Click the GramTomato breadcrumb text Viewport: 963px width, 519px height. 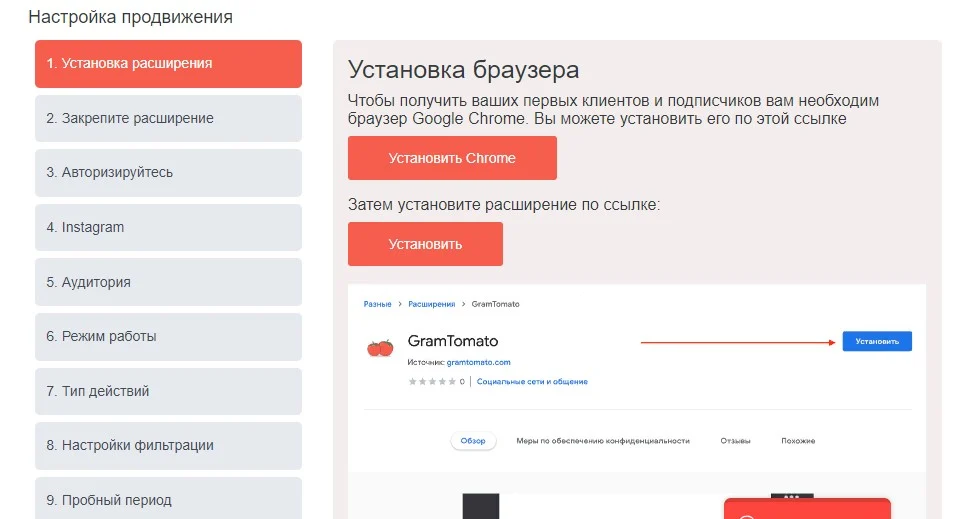click(496, 304)
